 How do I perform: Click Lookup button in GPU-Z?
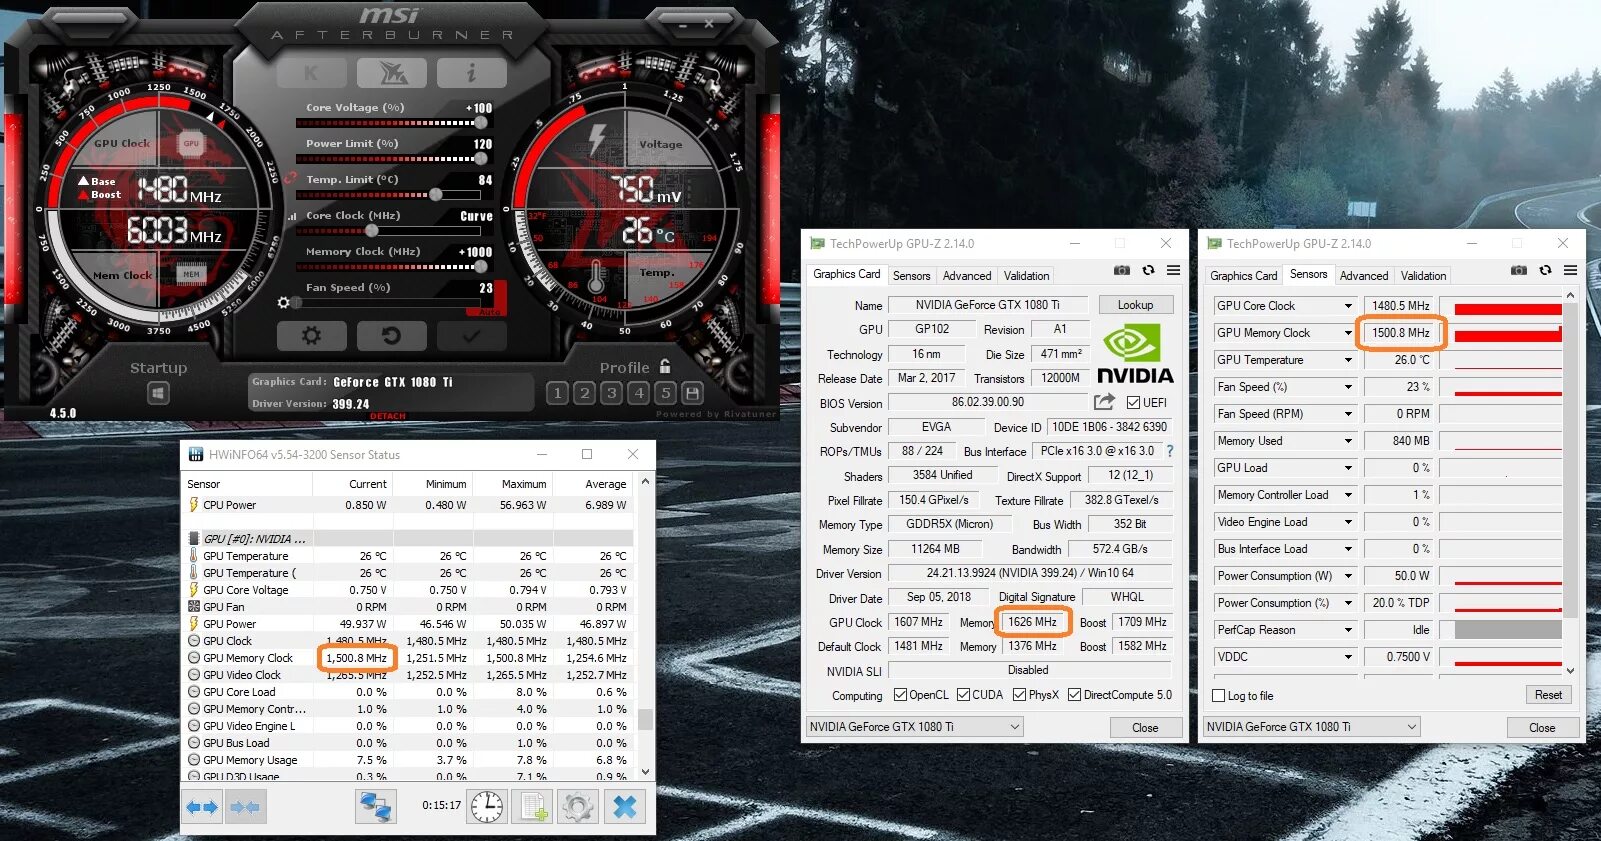(1136, 305)
